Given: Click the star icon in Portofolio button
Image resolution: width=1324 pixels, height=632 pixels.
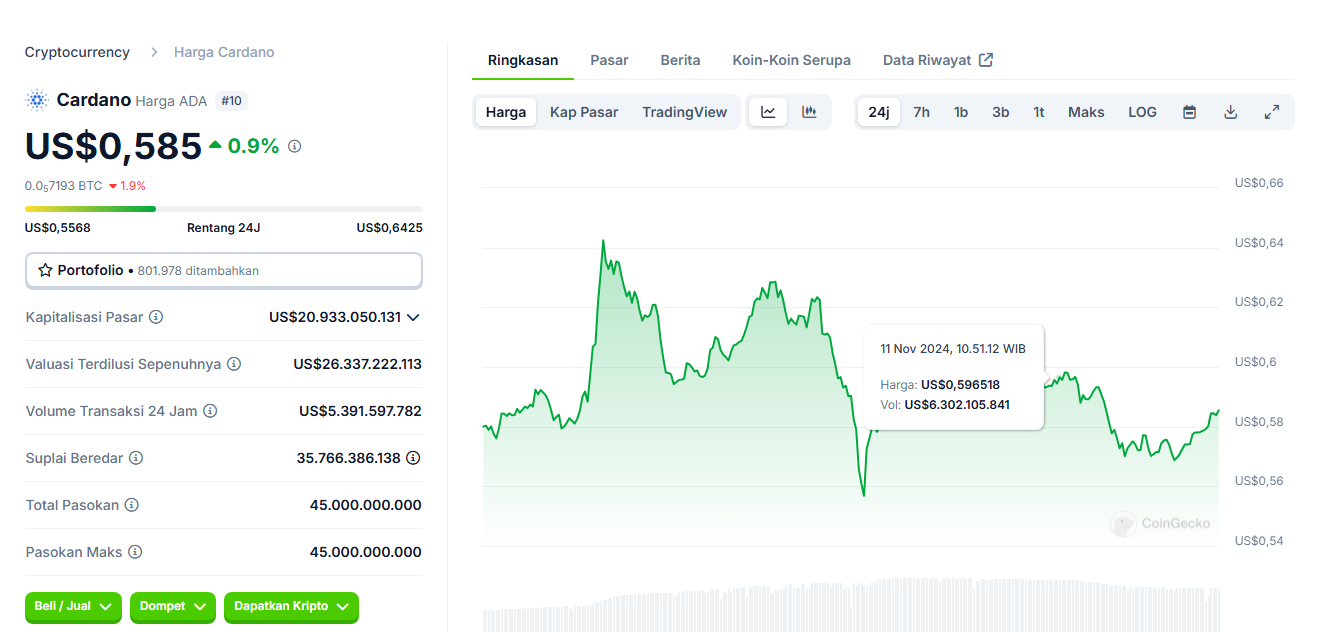Looking at the screenshot, I should click(x=45, y=270).
